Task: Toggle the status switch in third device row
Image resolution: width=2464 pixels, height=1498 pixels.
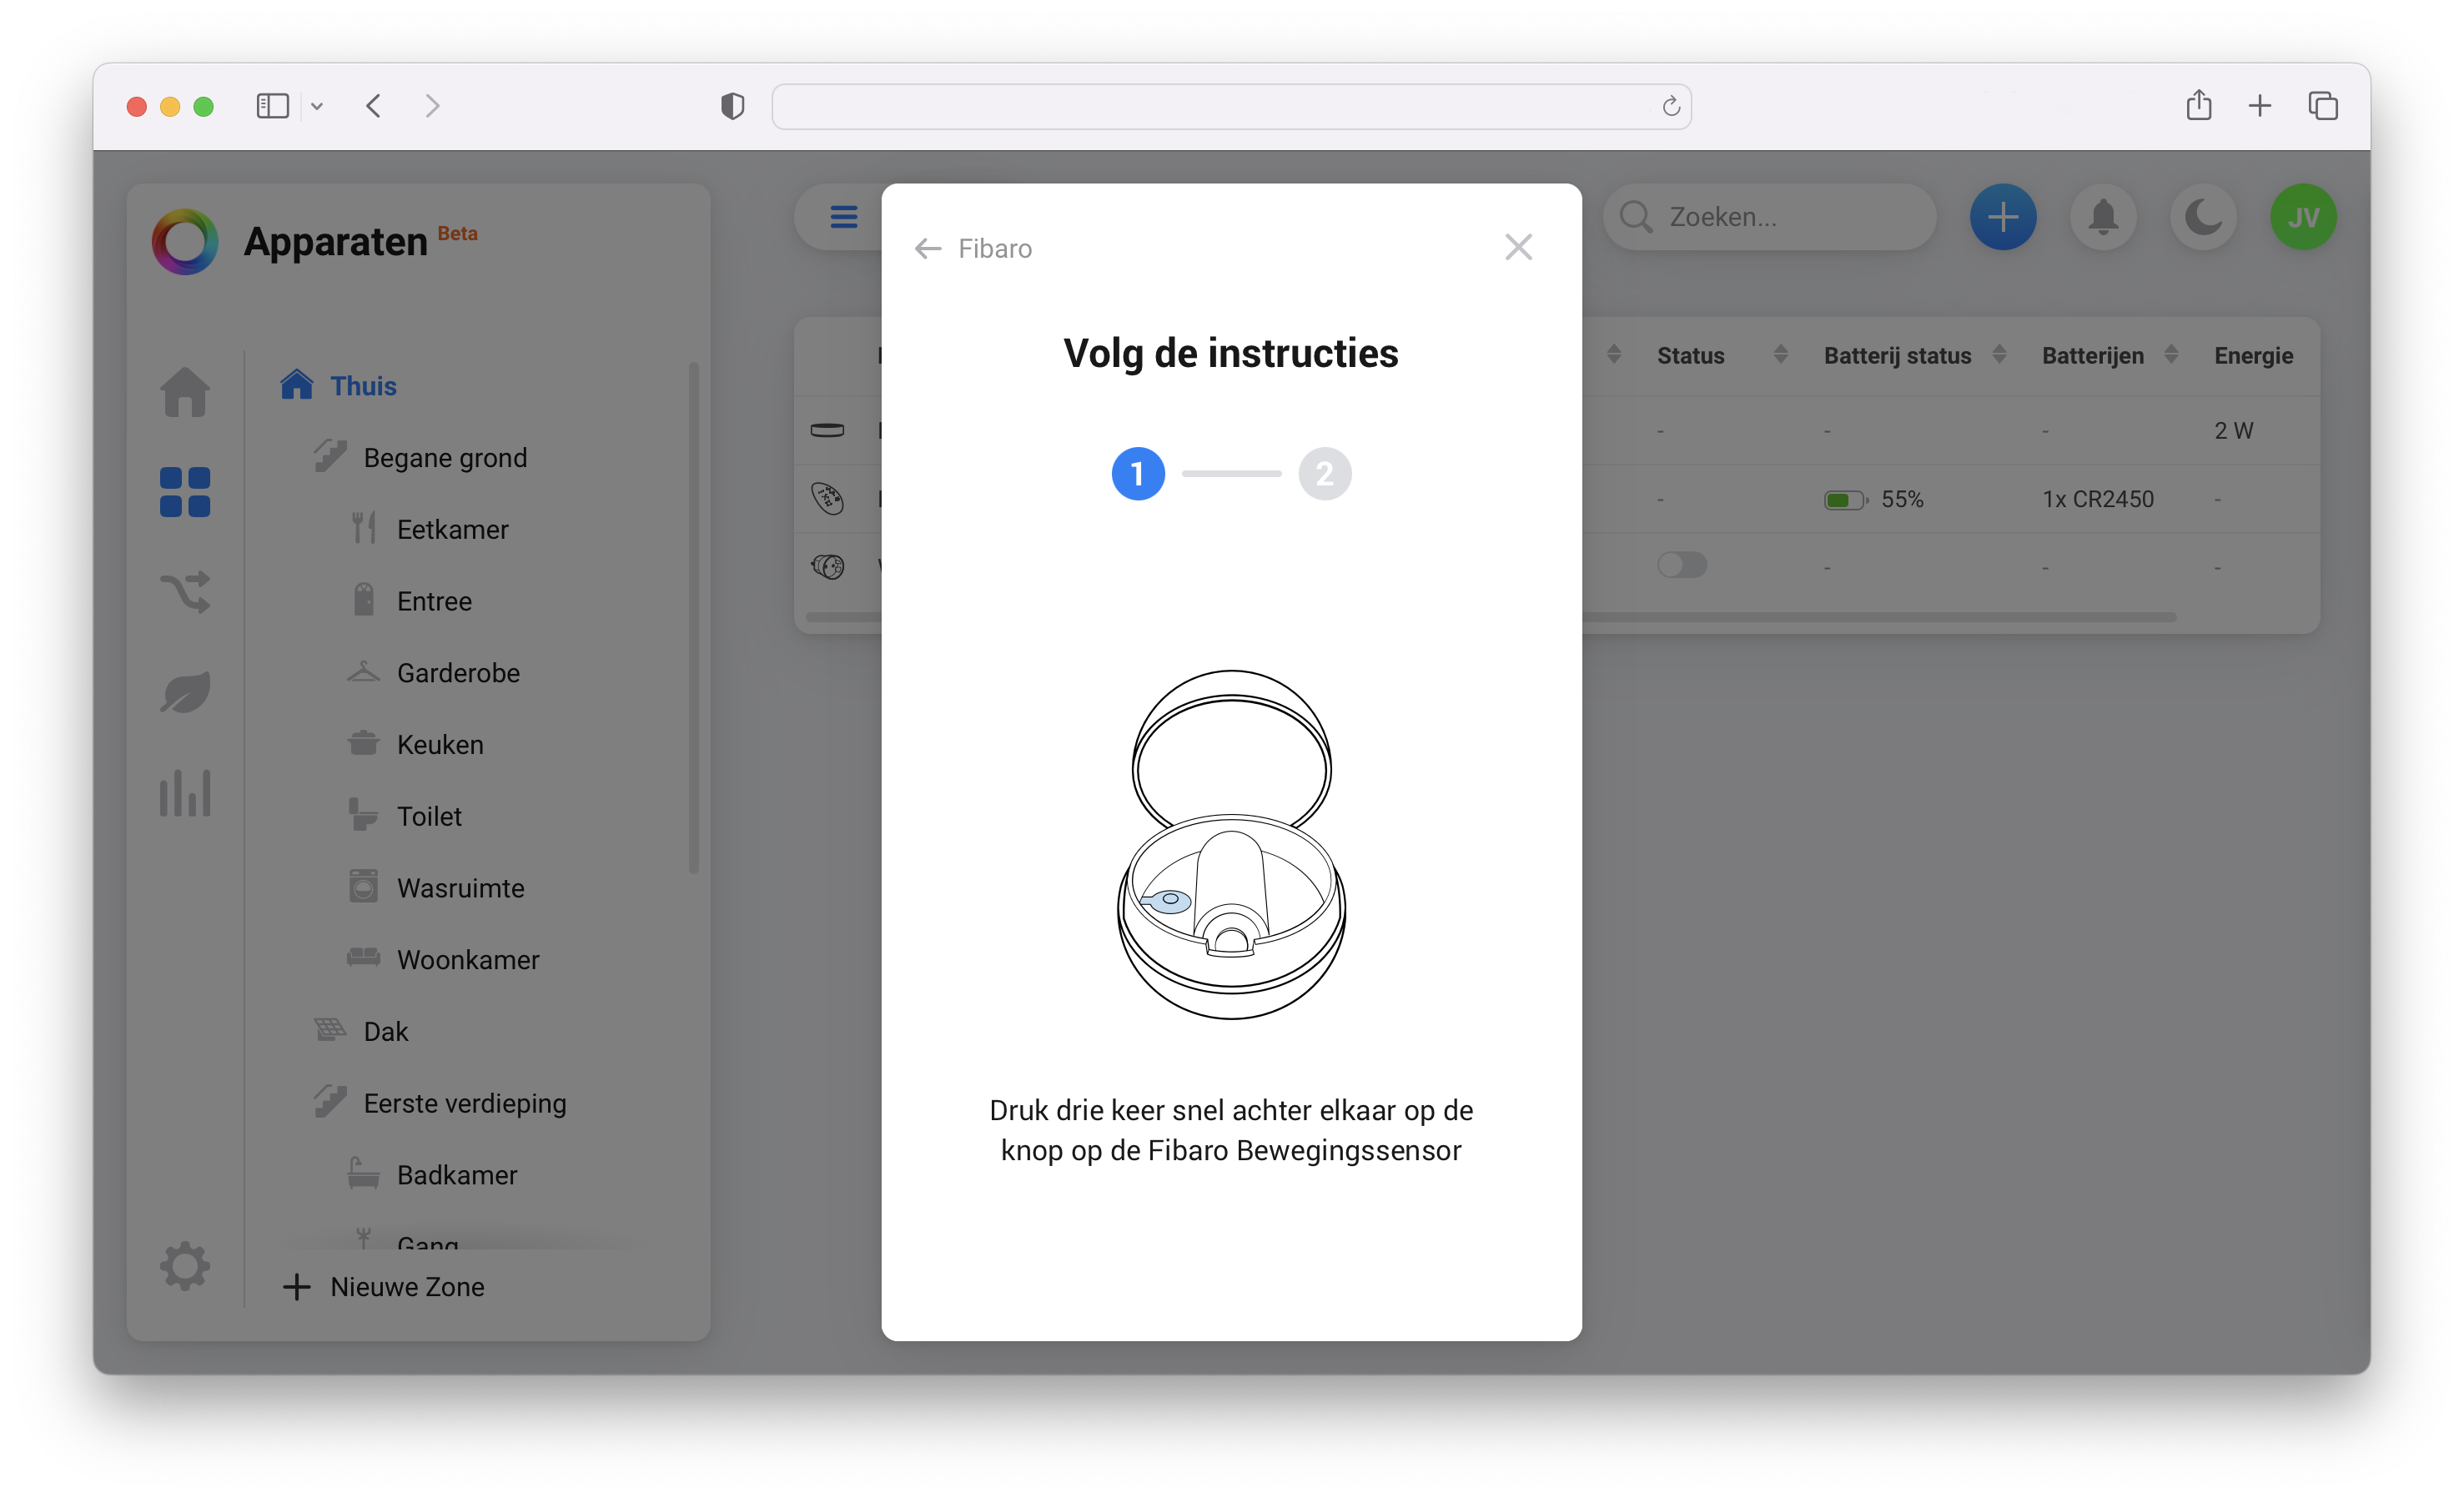Action: (1682, 565)
